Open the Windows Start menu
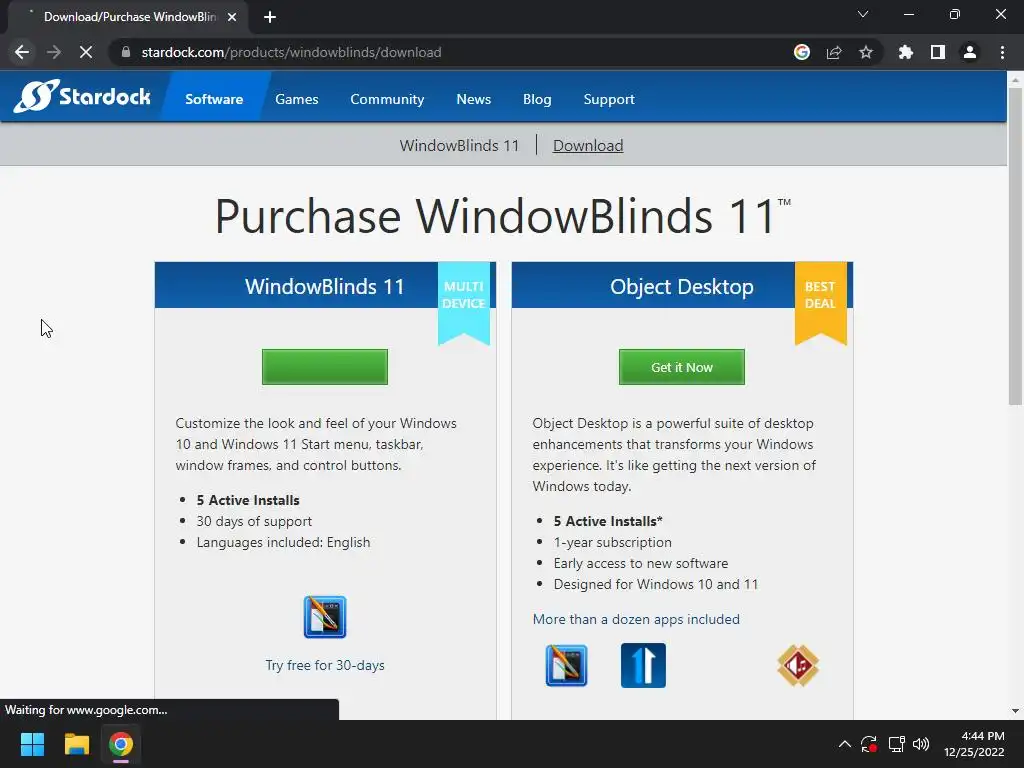The height and width of the screenshot is (768, 1024). tap(32, 744)
